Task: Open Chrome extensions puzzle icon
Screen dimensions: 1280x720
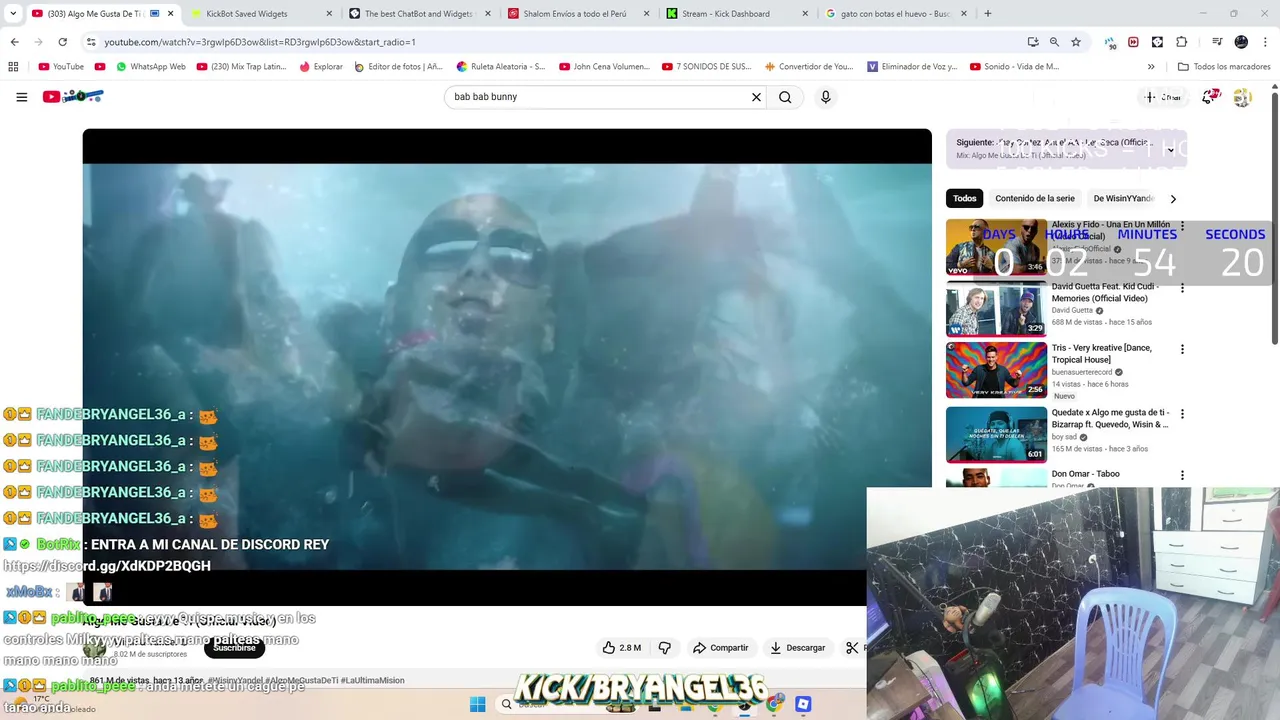Action: point(1181,42)
